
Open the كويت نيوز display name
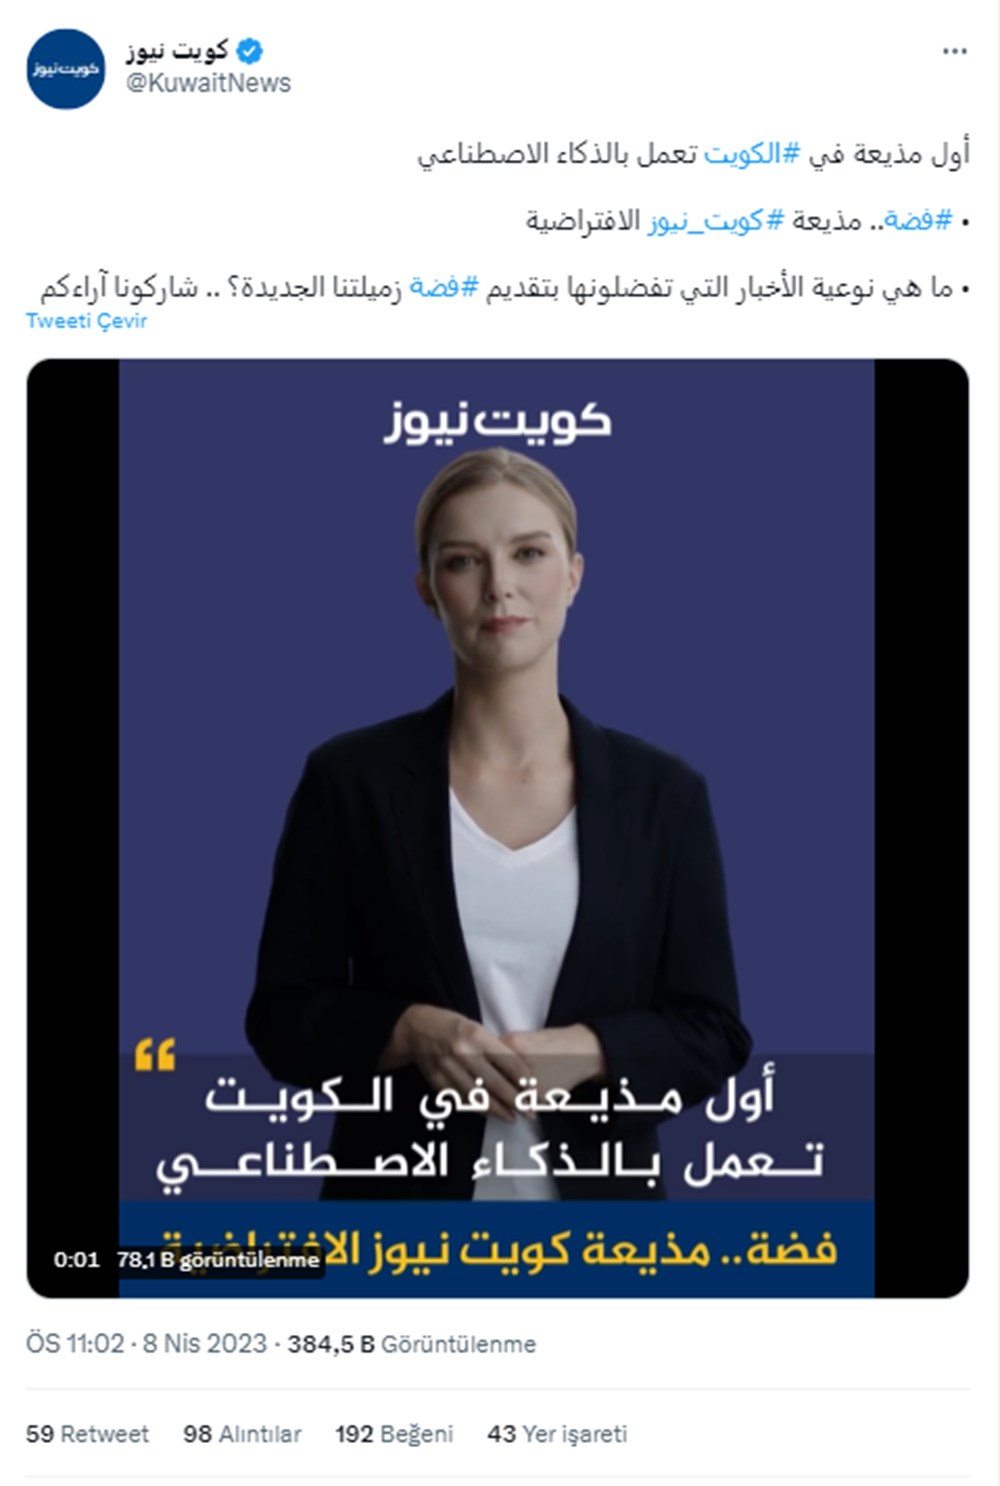pyautogui.click(x=178, y=50)
